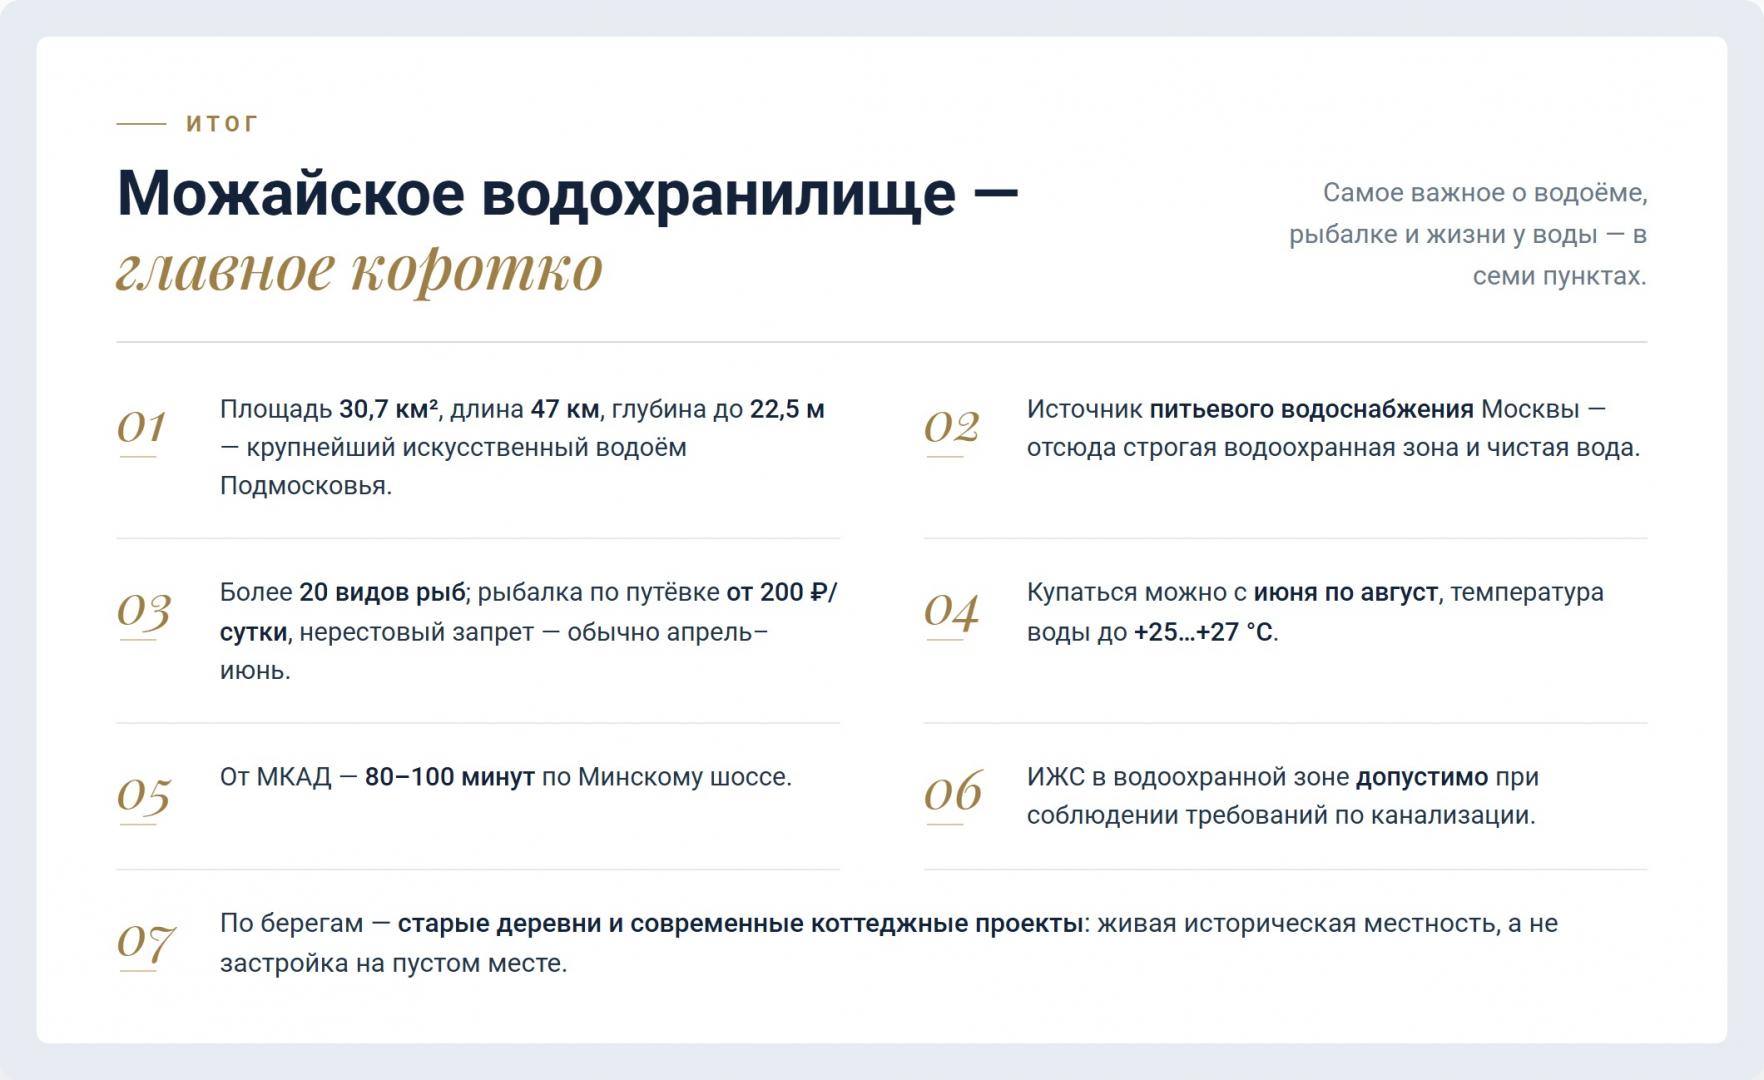The height and width of the screenshot is (1080, 1764).
Task: Click the number '06' marker
Action: click(953, 792)
